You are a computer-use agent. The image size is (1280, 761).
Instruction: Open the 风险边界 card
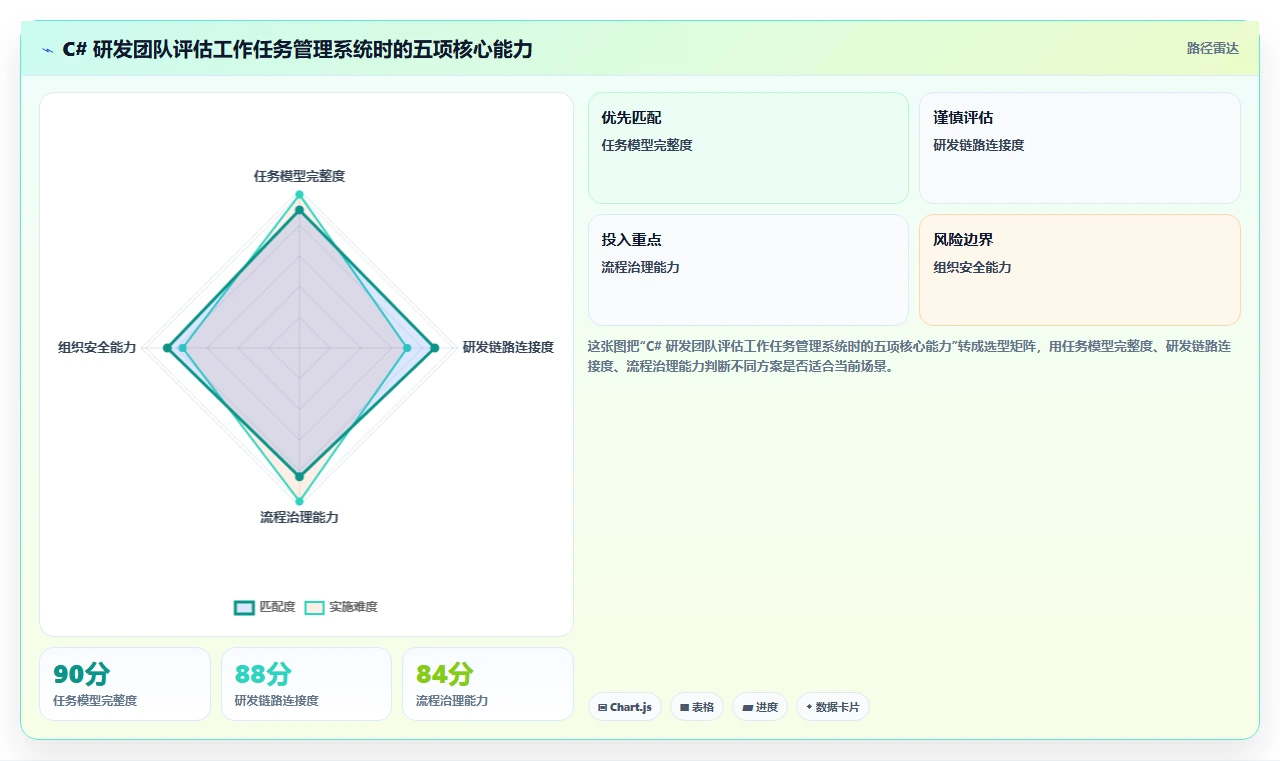tap(1080, 270)
